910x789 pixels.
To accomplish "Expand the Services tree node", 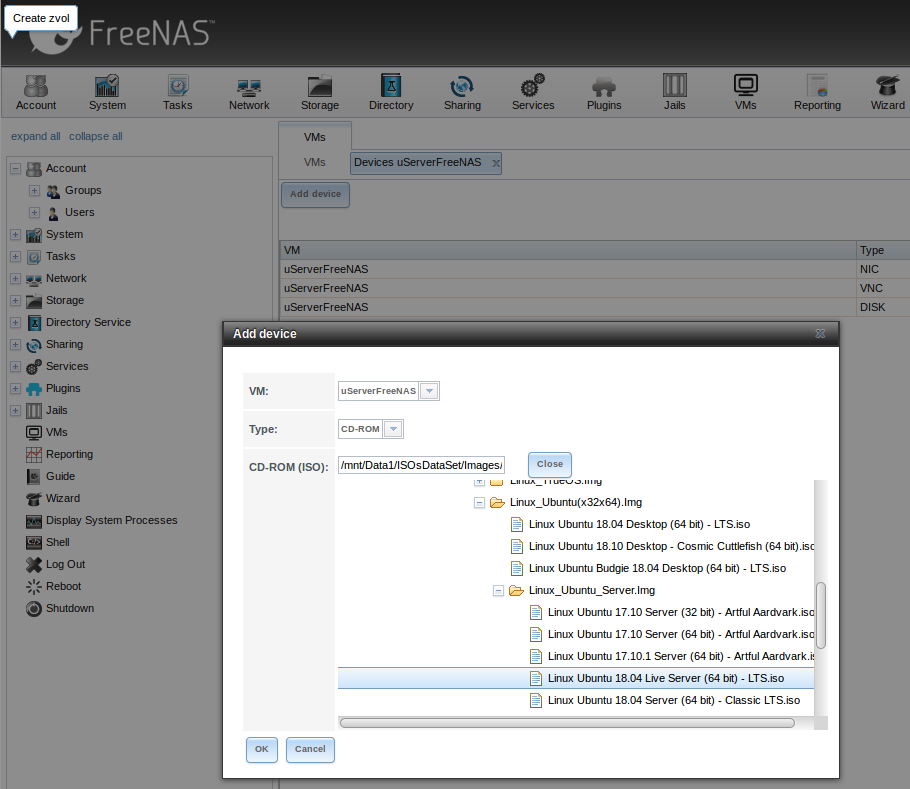I will tap(16, 367).
